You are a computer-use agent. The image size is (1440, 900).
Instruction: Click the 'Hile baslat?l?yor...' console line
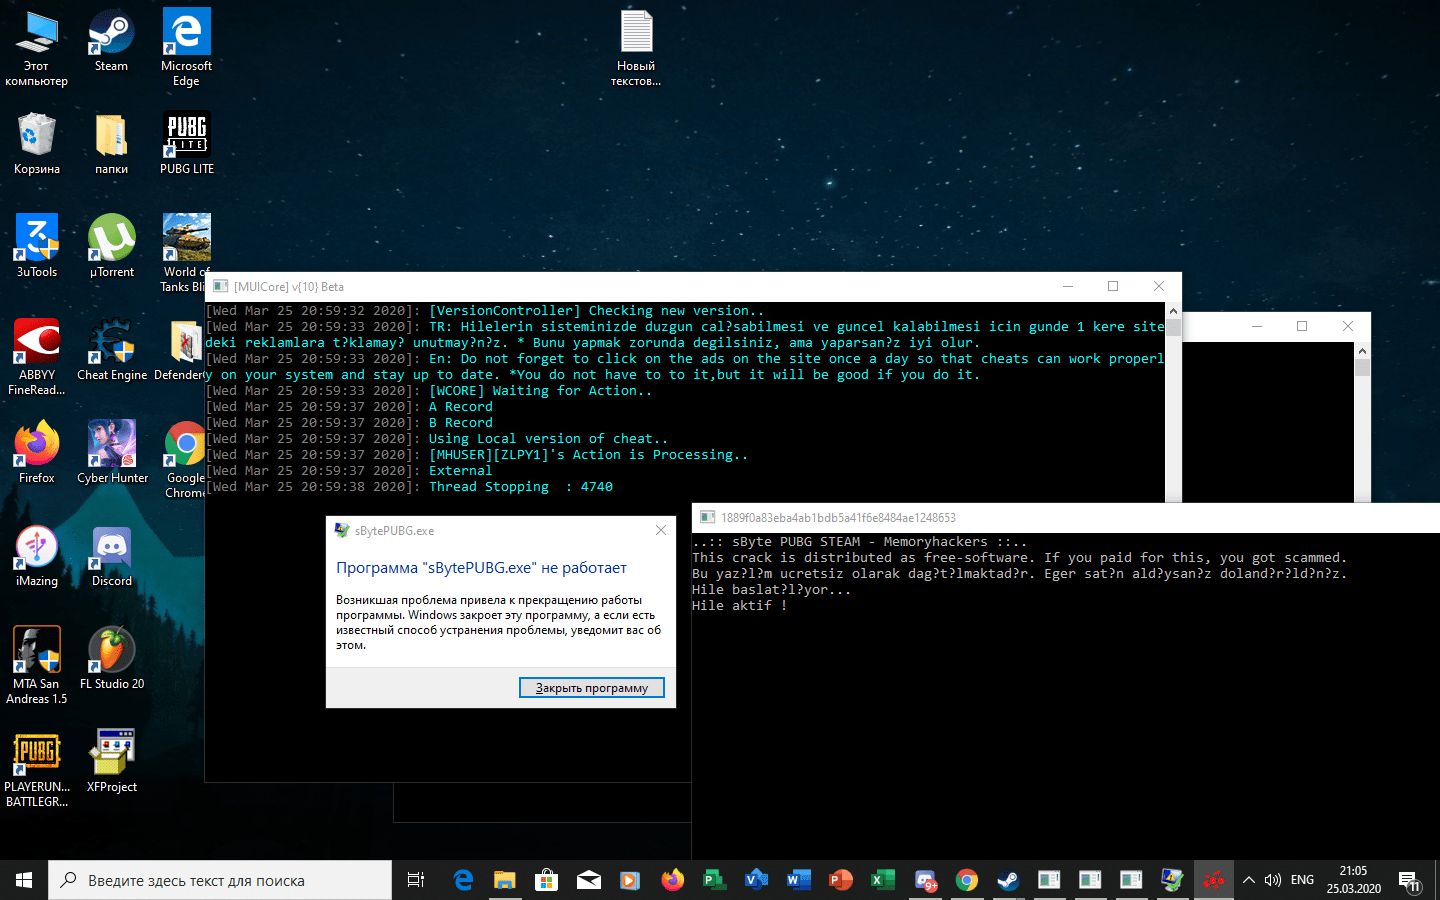pos(772,590)
